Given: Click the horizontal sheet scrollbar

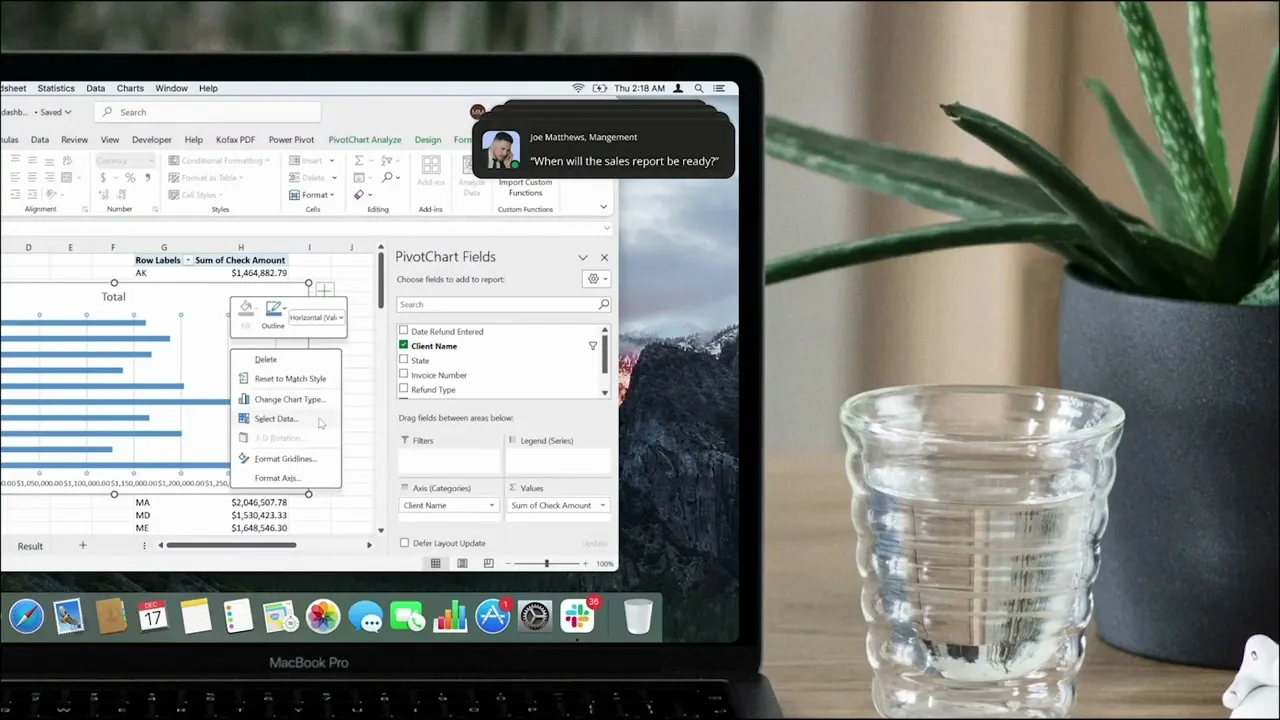Looking at the screenshot, I should coord(231,545).
